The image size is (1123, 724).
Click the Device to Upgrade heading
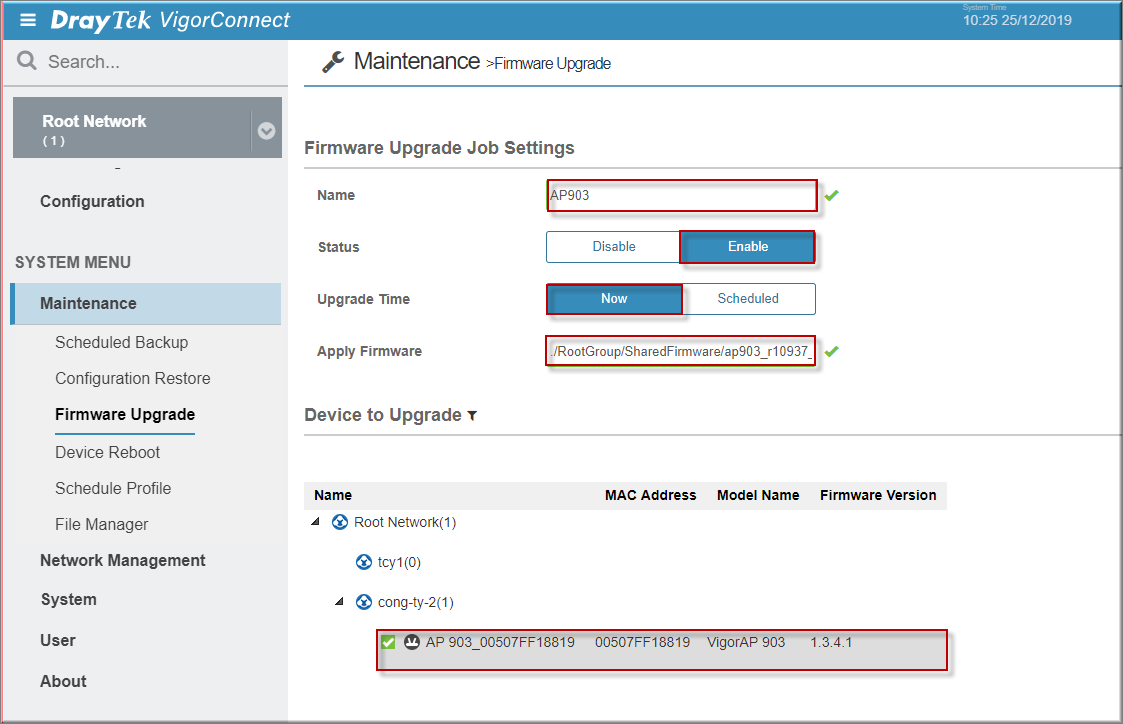coord(382,415)
